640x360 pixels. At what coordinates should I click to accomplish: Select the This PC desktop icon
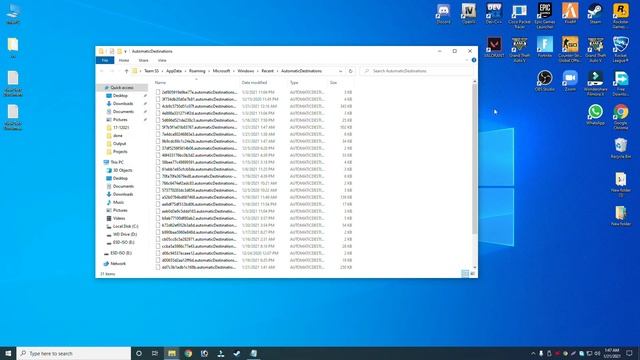pos(13,13)
